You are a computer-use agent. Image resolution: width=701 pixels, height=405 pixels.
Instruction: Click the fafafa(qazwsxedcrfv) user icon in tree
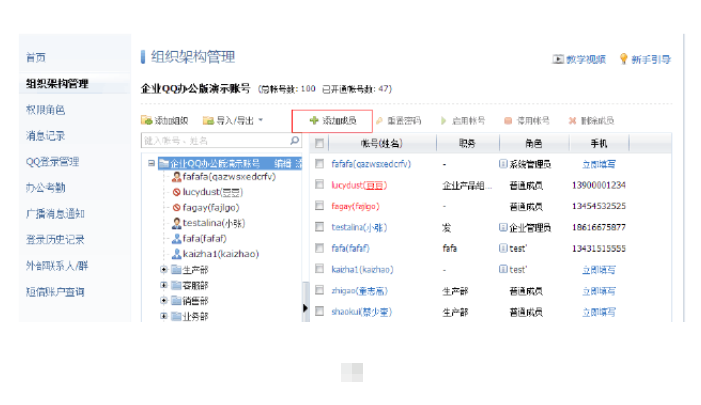(x=177, y=177)
